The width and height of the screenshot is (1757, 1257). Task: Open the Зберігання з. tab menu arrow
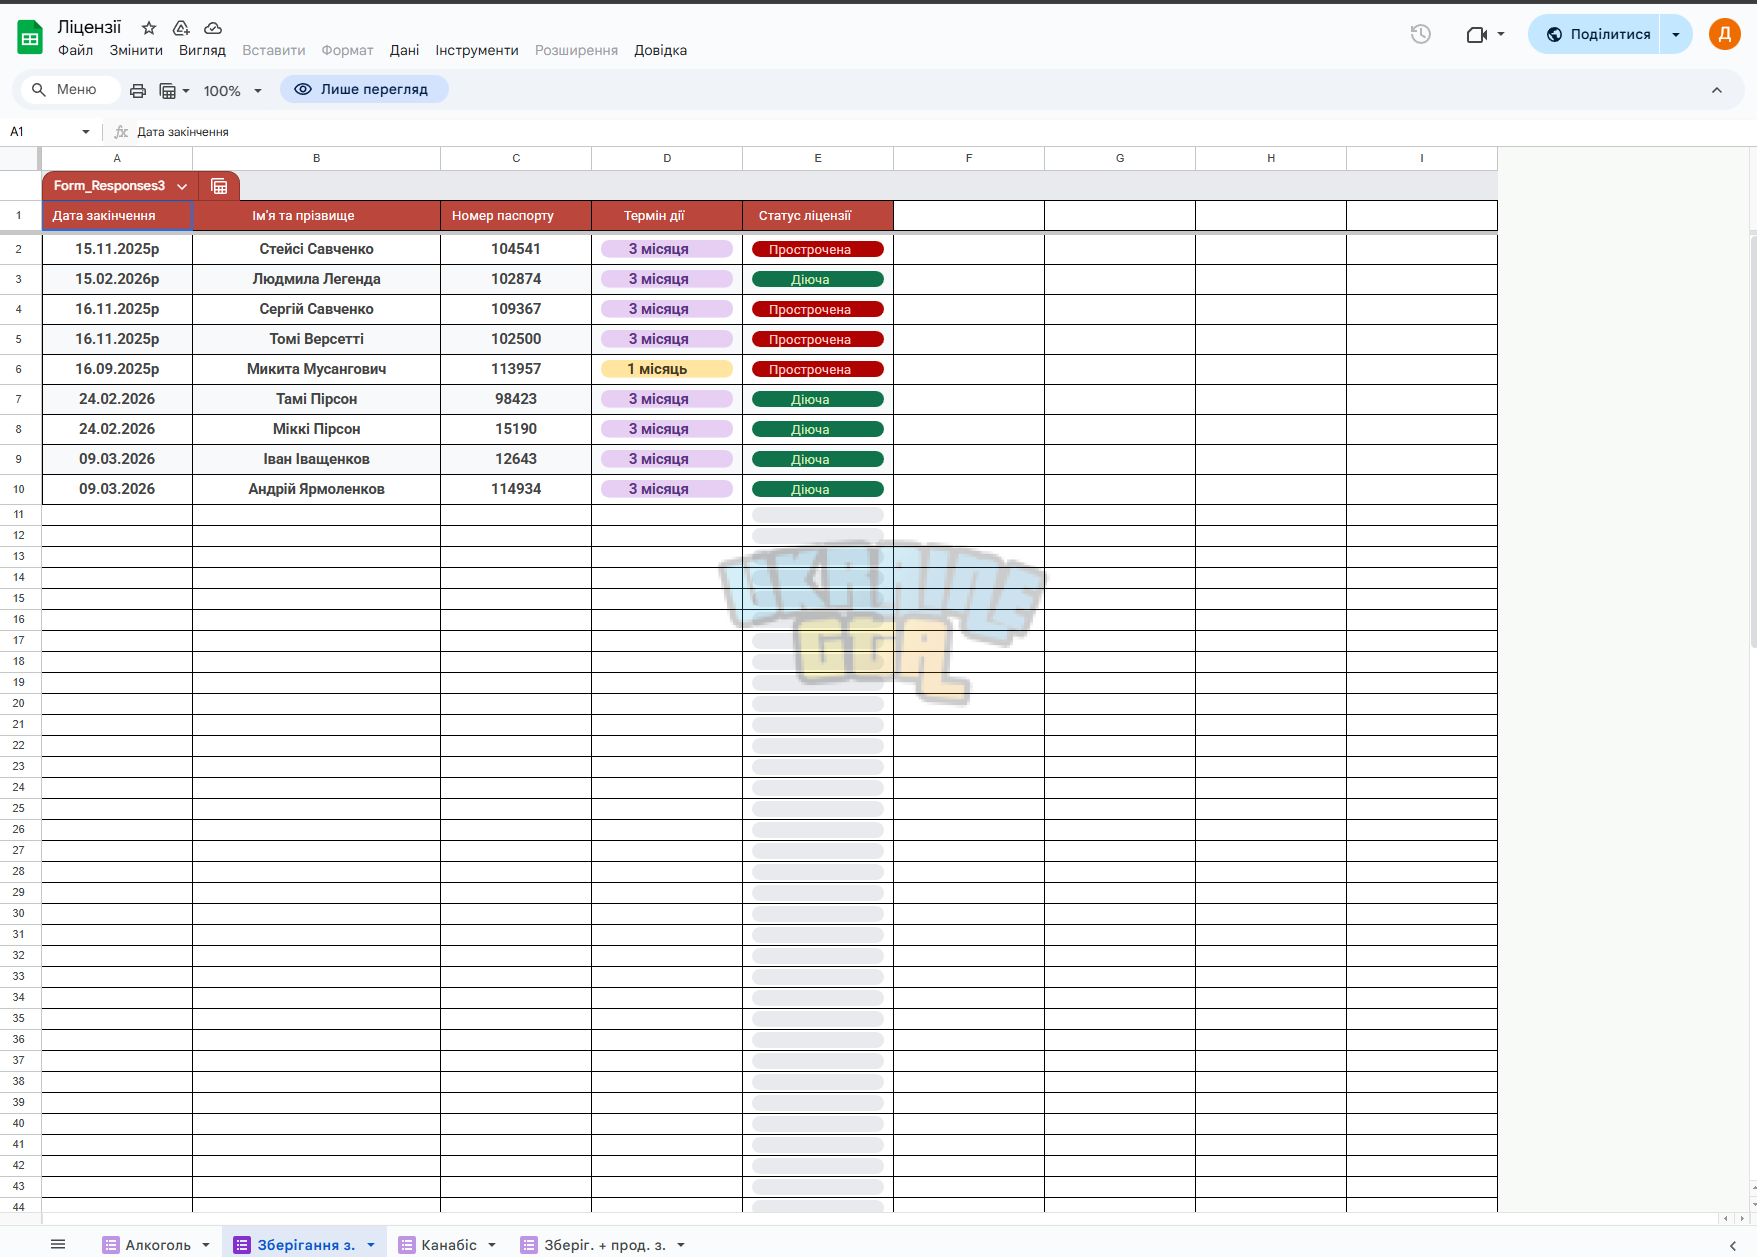pos(371,1245)
